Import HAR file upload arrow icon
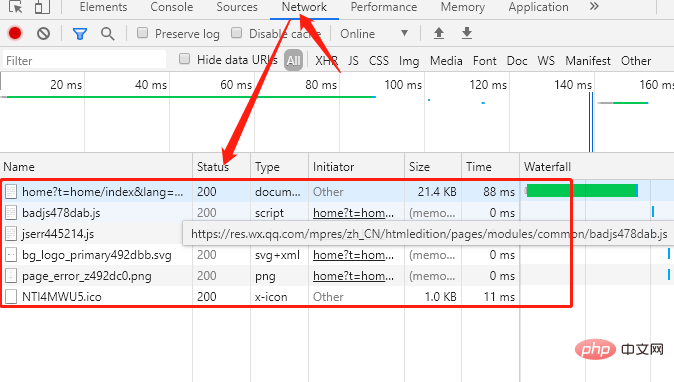The height and width of the screenshot is (382, 674). tap(438, 33)
